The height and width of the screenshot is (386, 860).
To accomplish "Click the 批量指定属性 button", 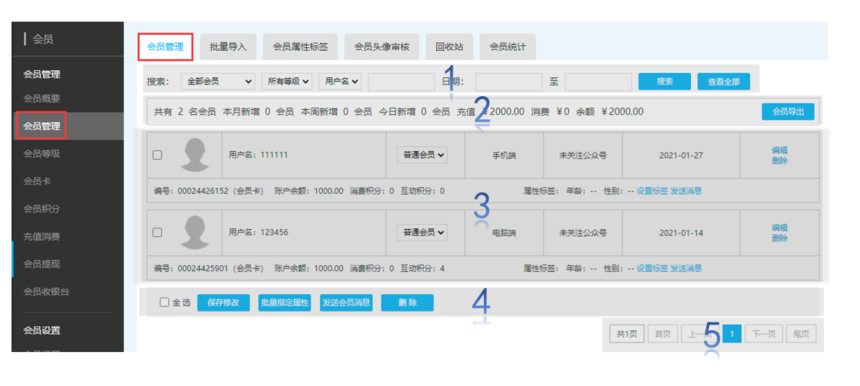I will [x=285, y=303].
